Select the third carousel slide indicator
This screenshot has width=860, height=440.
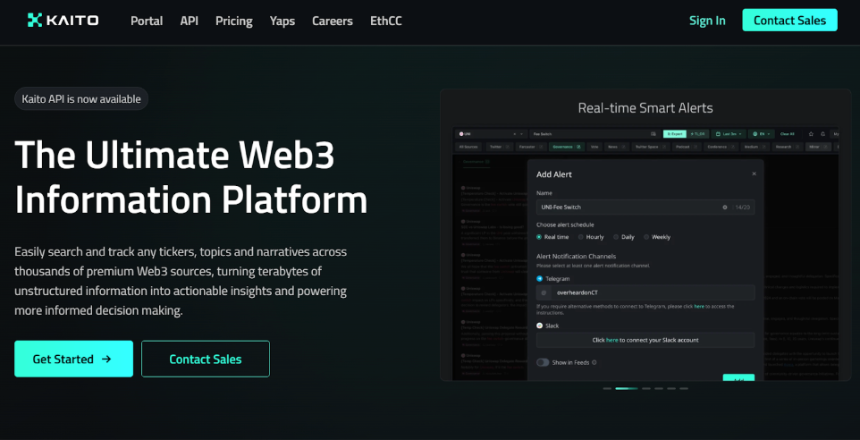pos(646,388)
